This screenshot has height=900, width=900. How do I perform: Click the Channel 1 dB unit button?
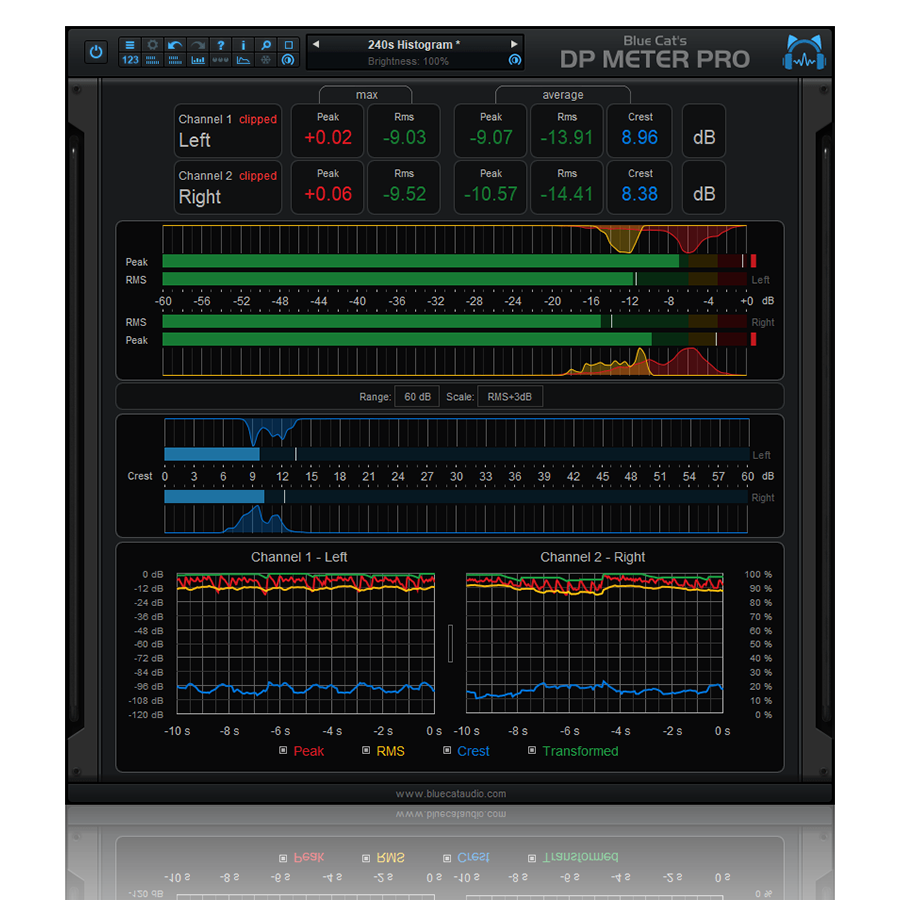tap(703, 131)
